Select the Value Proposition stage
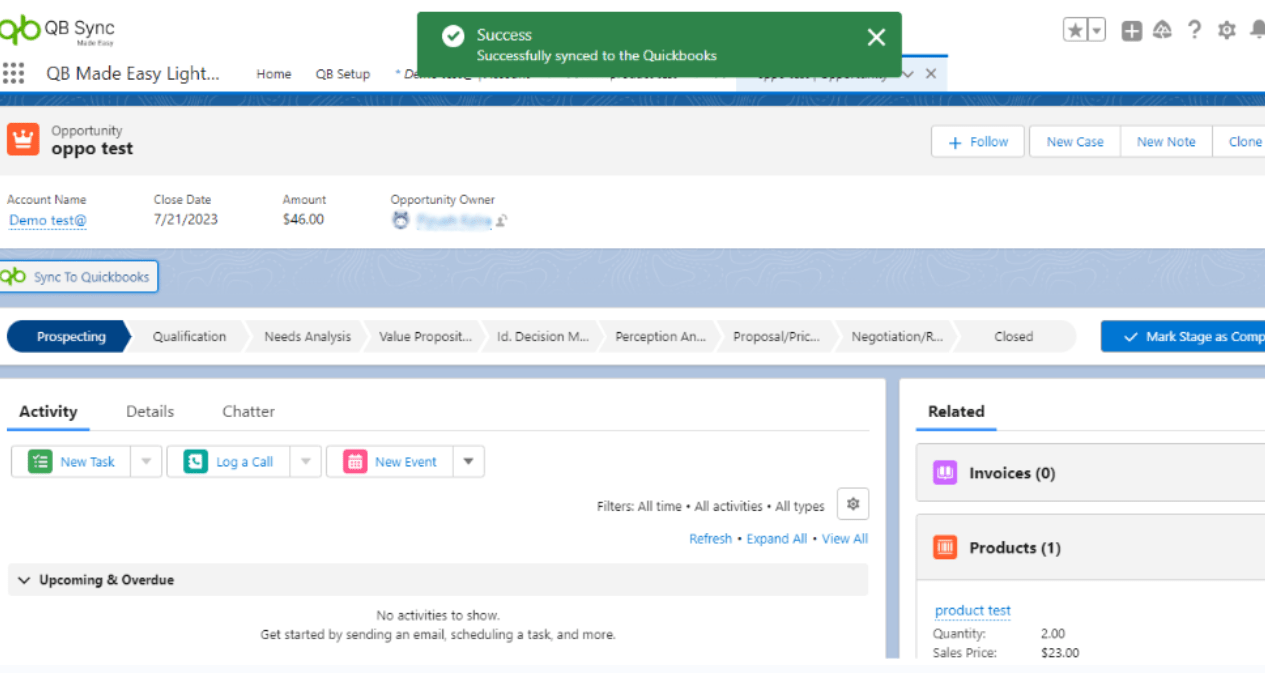 click(425, 337)
